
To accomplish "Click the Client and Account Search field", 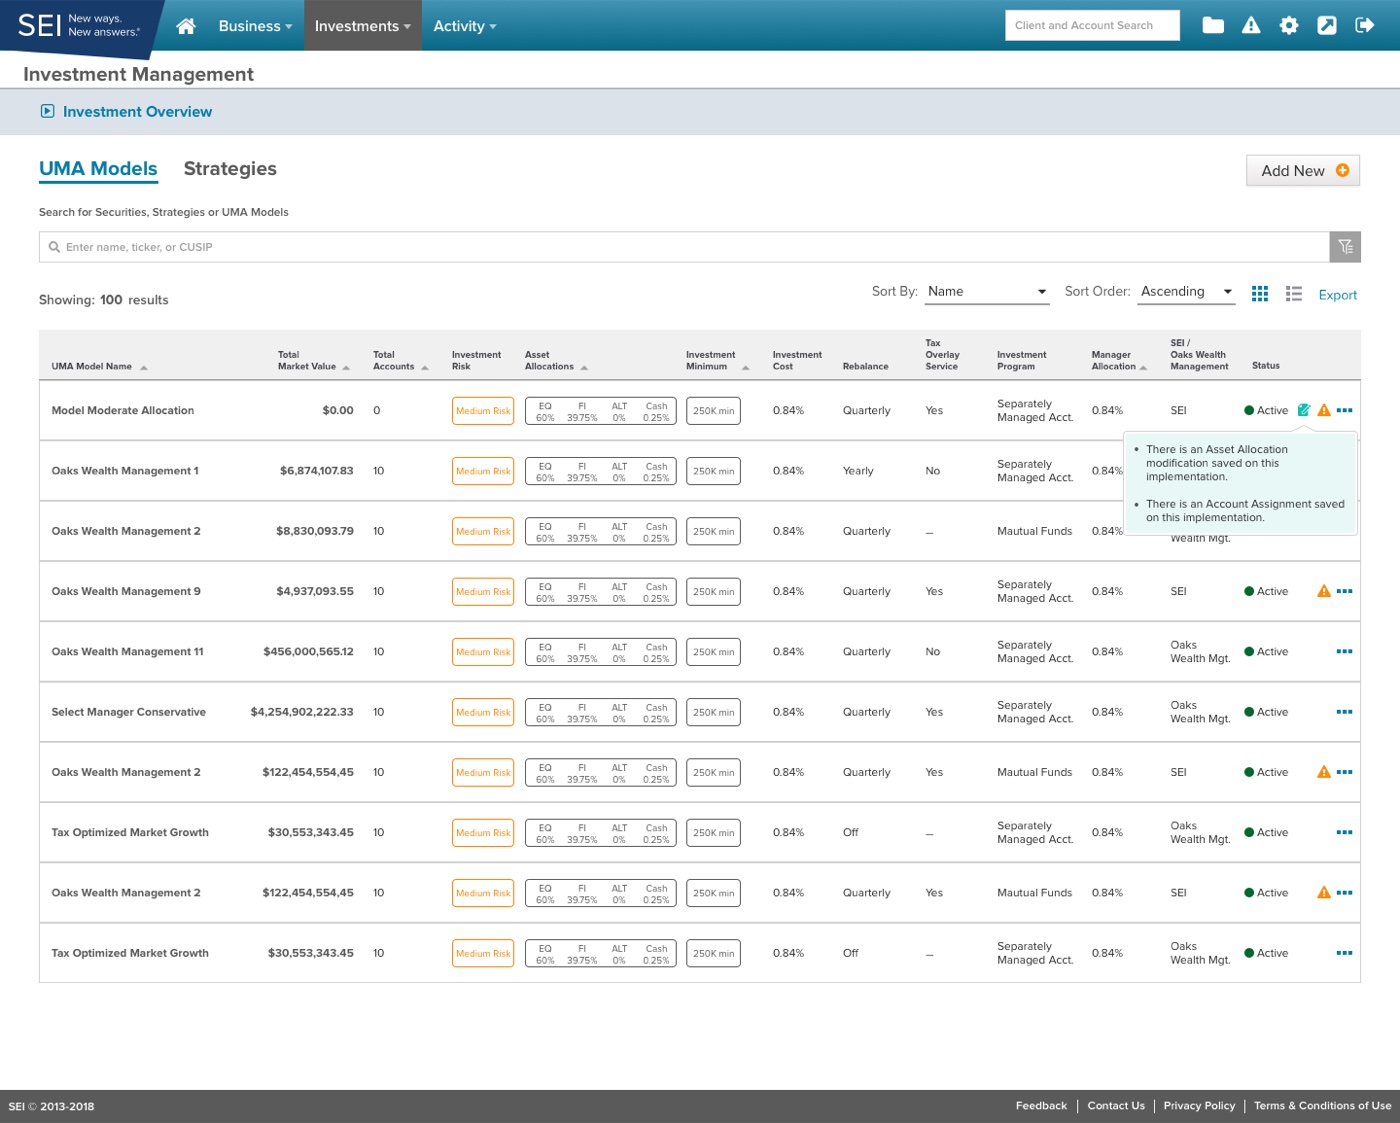I will [1092, 25].
